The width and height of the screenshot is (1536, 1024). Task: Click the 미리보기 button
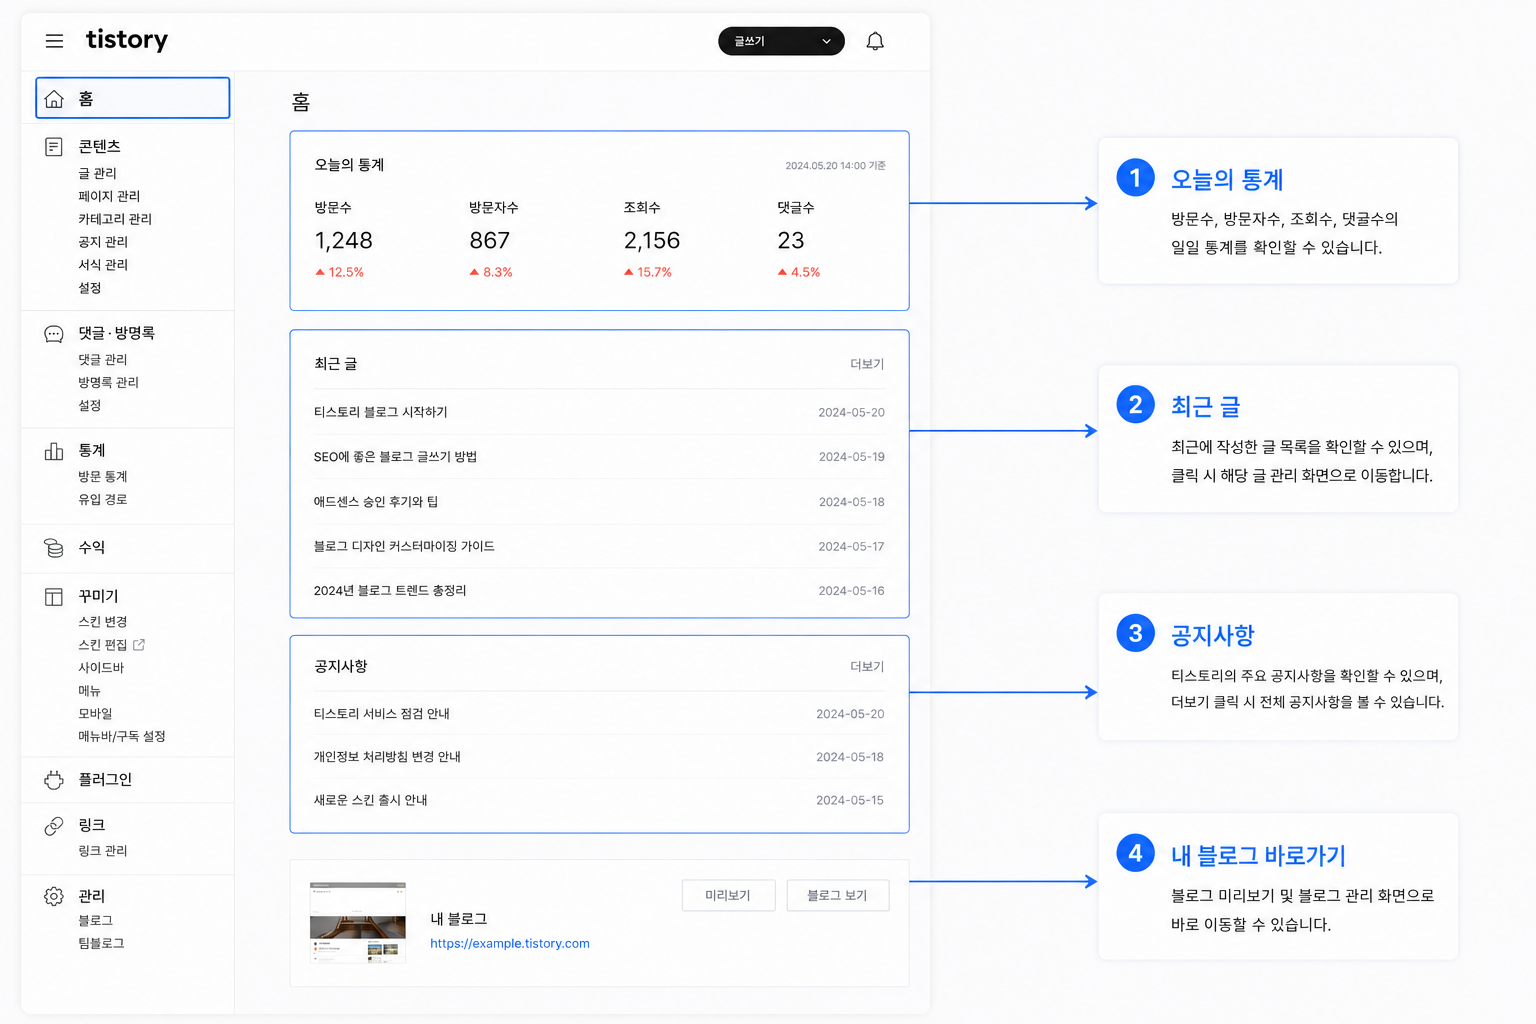click(x=728, y=895)
